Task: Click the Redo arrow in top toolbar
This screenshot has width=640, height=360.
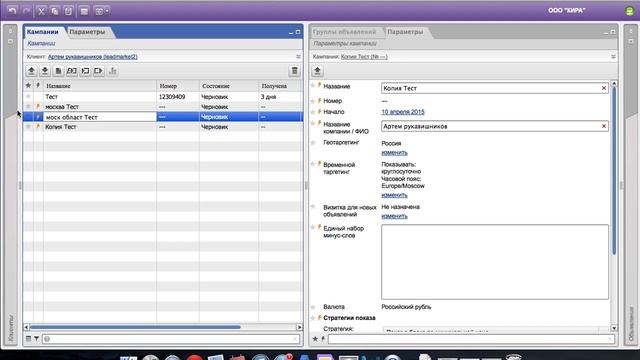Action: tap(27, 11)
